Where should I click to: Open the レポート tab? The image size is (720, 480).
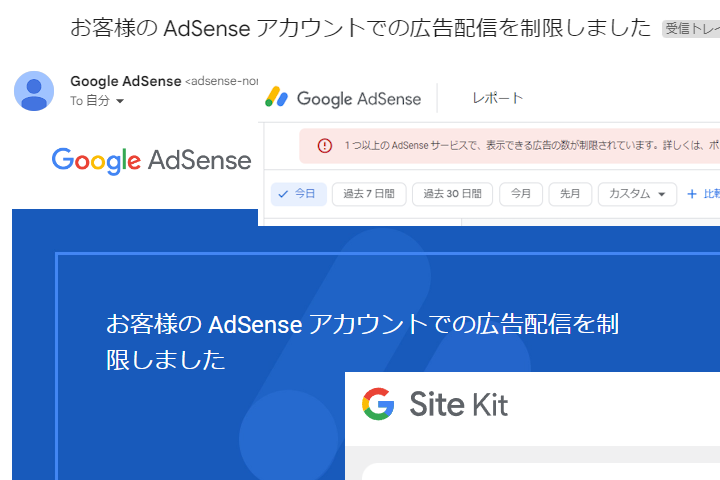coord(497,98)
